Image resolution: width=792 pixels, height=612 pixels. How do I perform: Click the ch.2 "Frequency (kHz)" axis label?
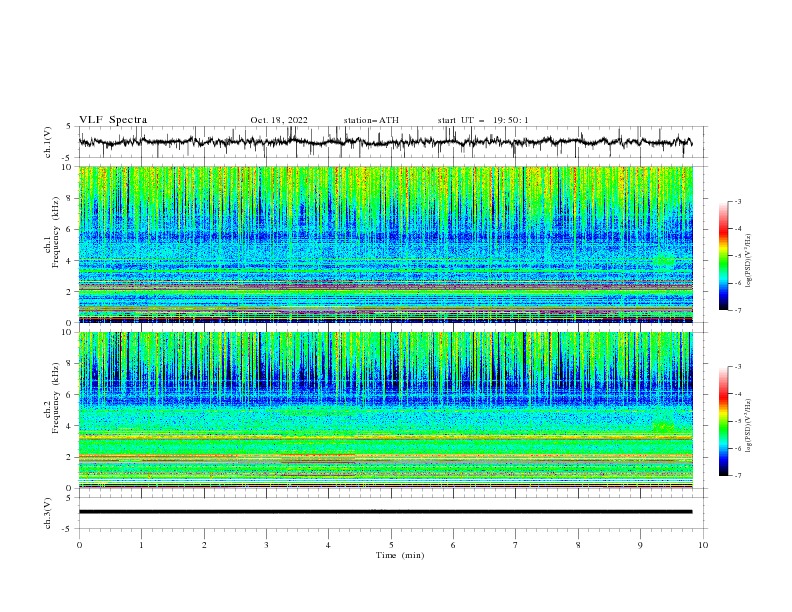pyautogui.click(x=56, y=398)
